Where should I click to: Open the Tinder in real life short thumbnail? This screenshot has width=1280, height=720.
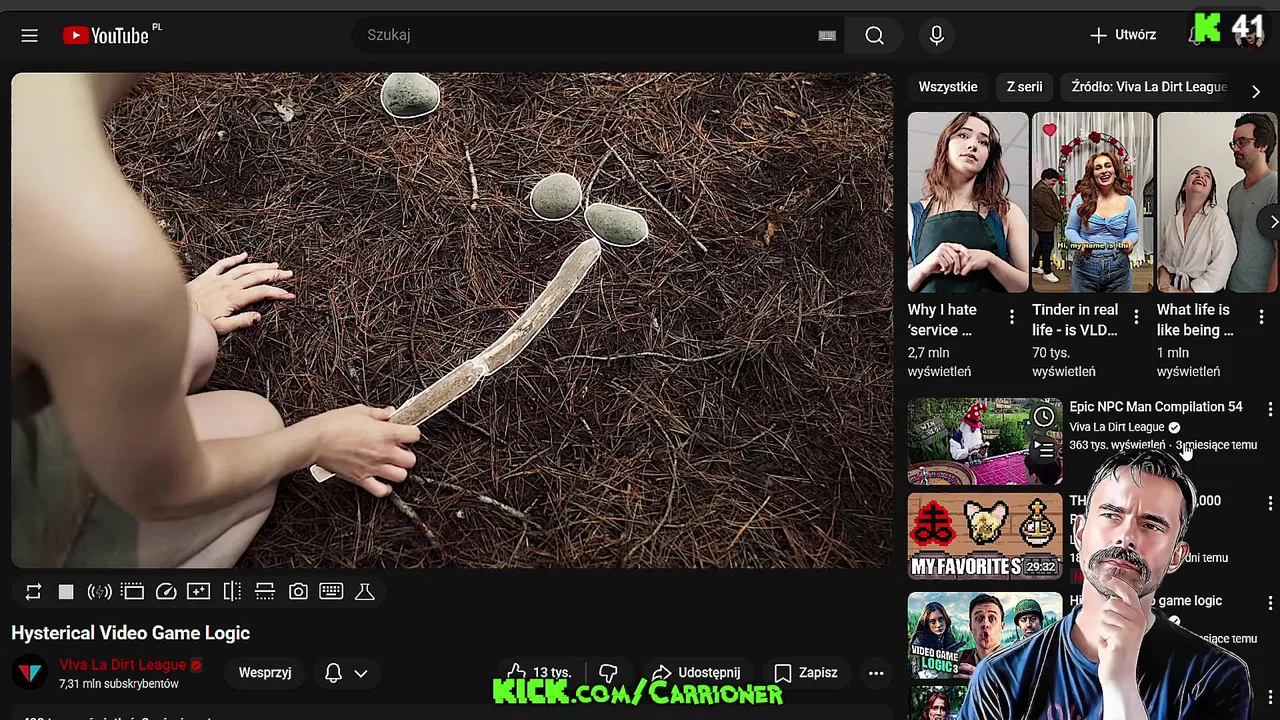1092,202
